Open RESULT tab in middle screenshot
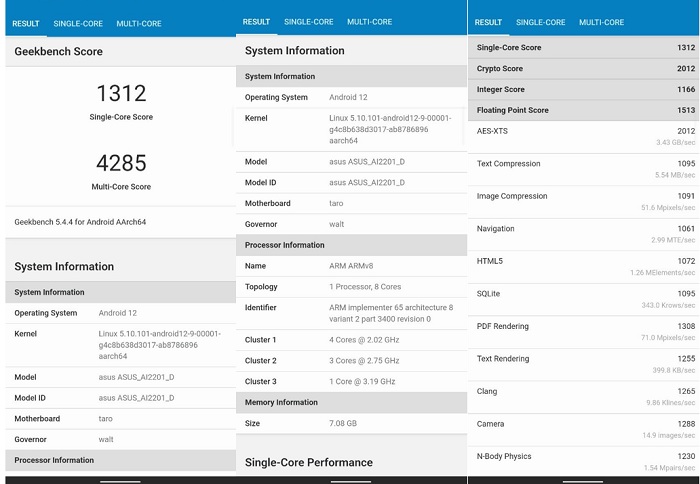Image resolution: width=700 pixels, height=484 pixels. 256,22
